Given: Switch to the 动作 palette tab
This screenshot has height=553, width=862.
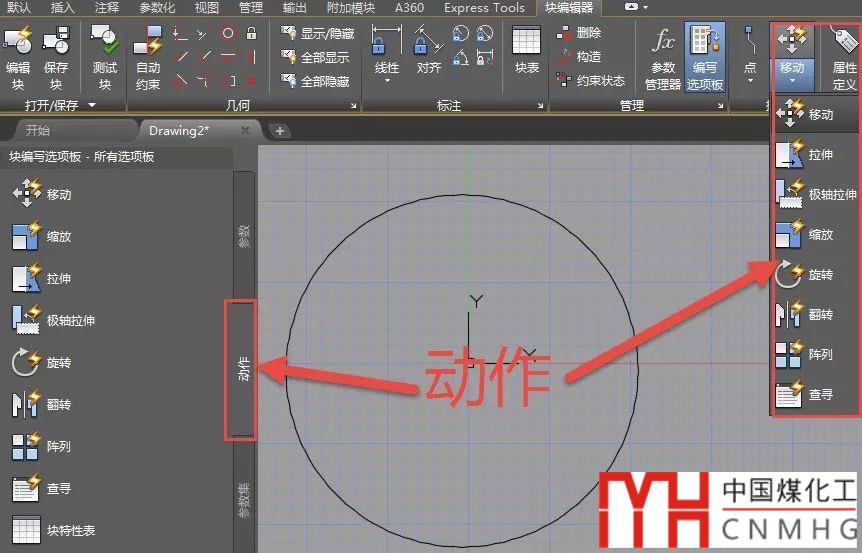Looking at the screenshot, I should click(x=241, y=369).
